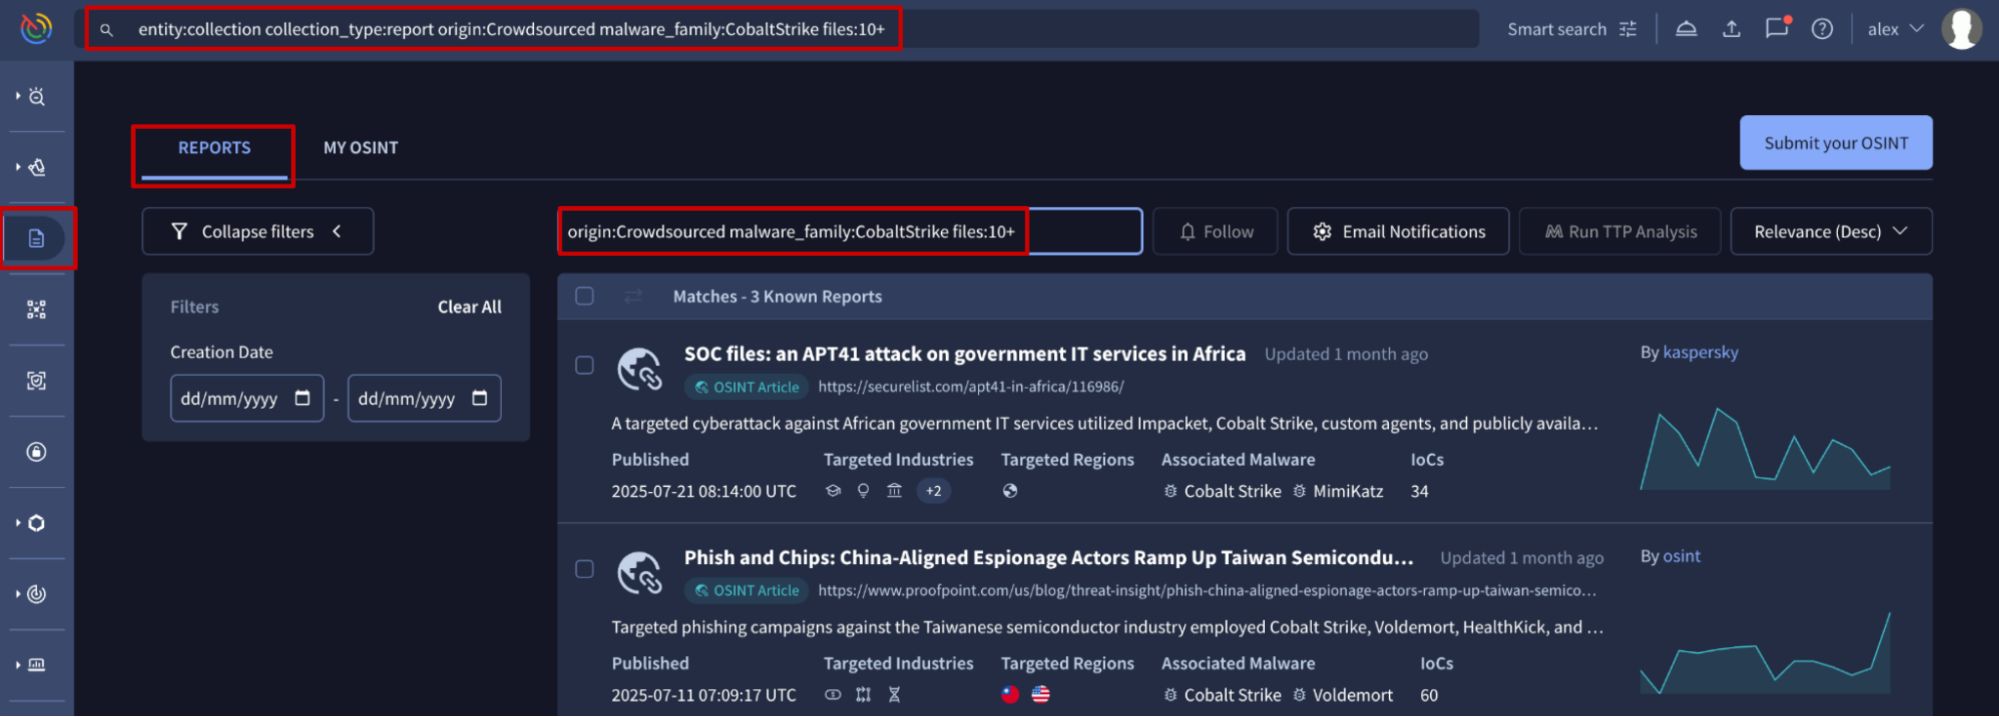Open the osint author link
The width and height of the screenshot is (1999, 717).
pyautogui.click(x=1681, y=556)
